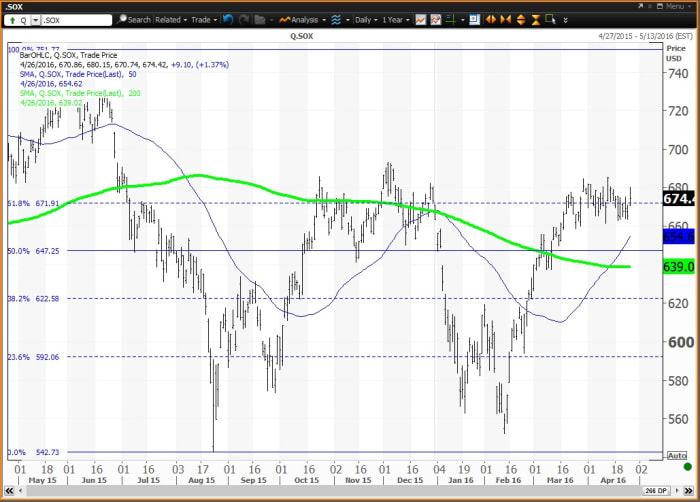Click the horizontal time scrollbar track

coord(333,491)
